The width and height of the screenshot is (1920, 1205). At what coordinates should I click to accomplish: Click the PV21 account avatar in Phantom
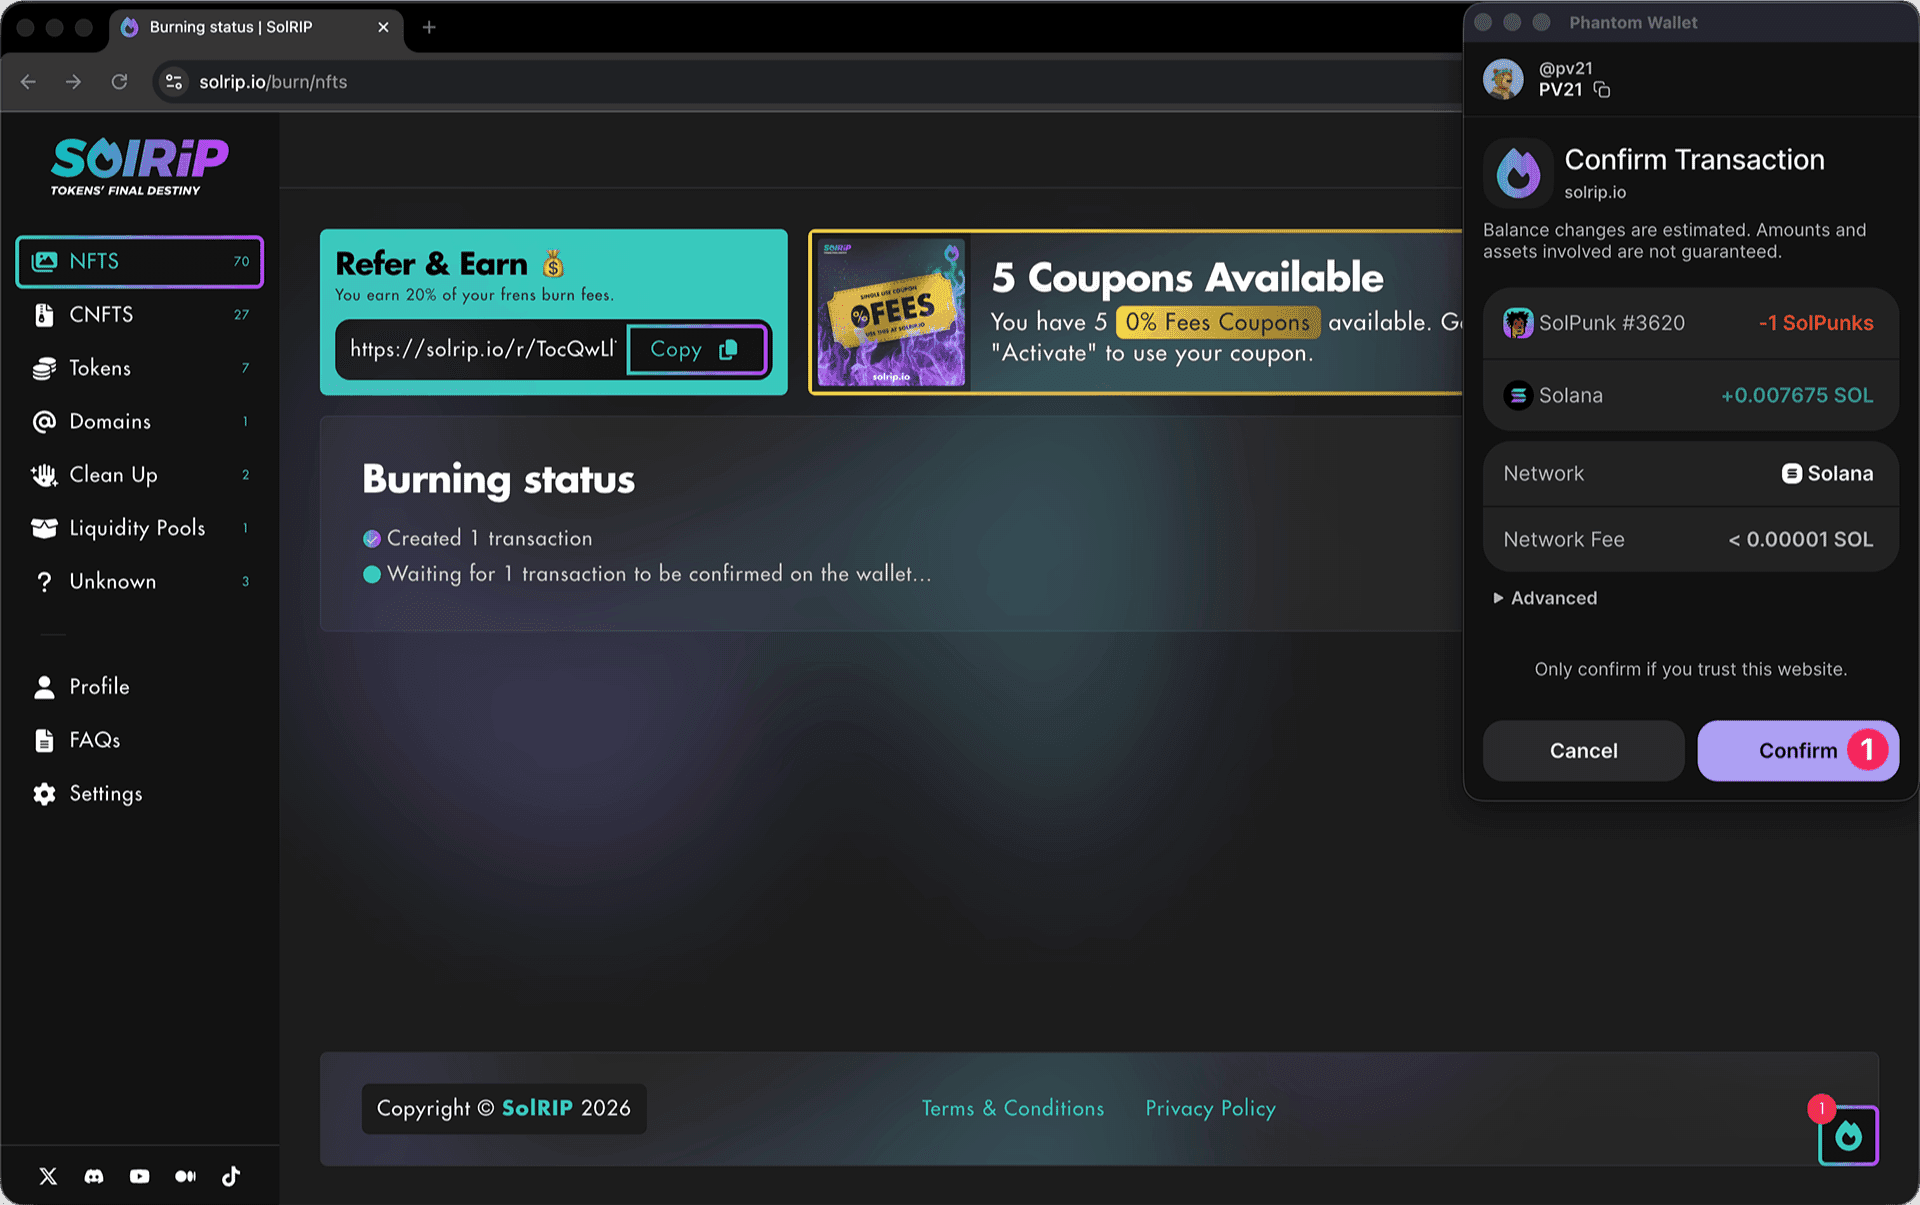click(x=1503, y=79)
